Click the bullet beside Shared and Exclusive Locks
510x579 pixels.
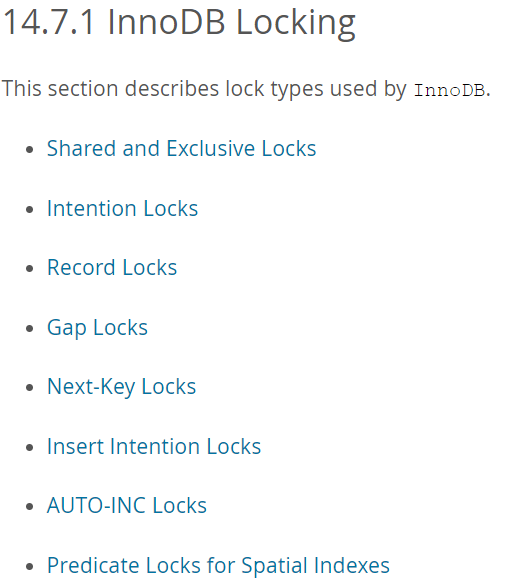[x=30, y=150]
